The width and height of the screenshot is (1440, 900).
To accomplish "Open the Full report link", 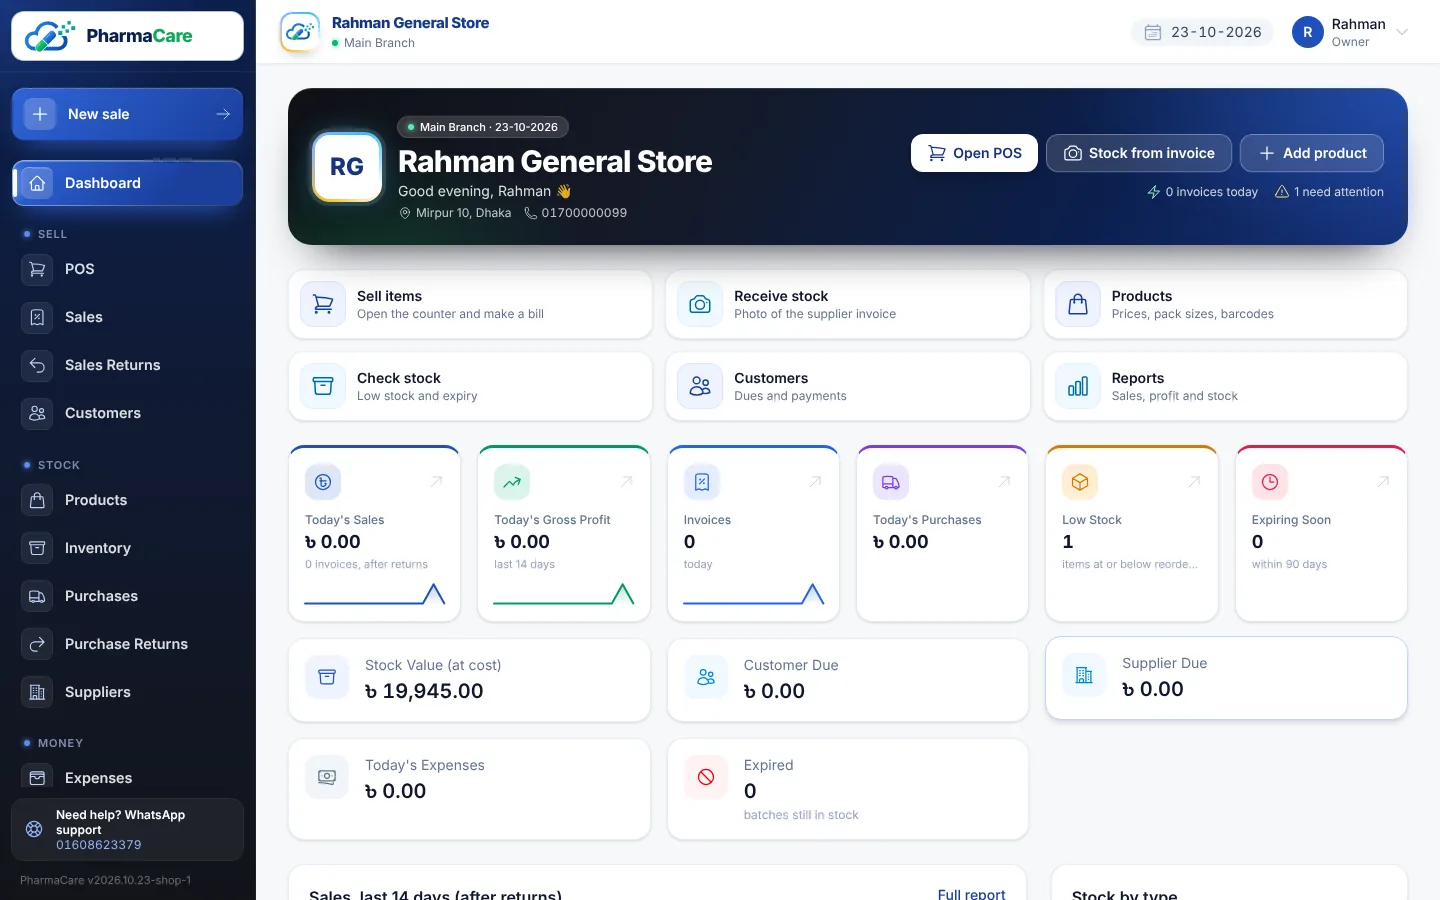I will [971, 894].
